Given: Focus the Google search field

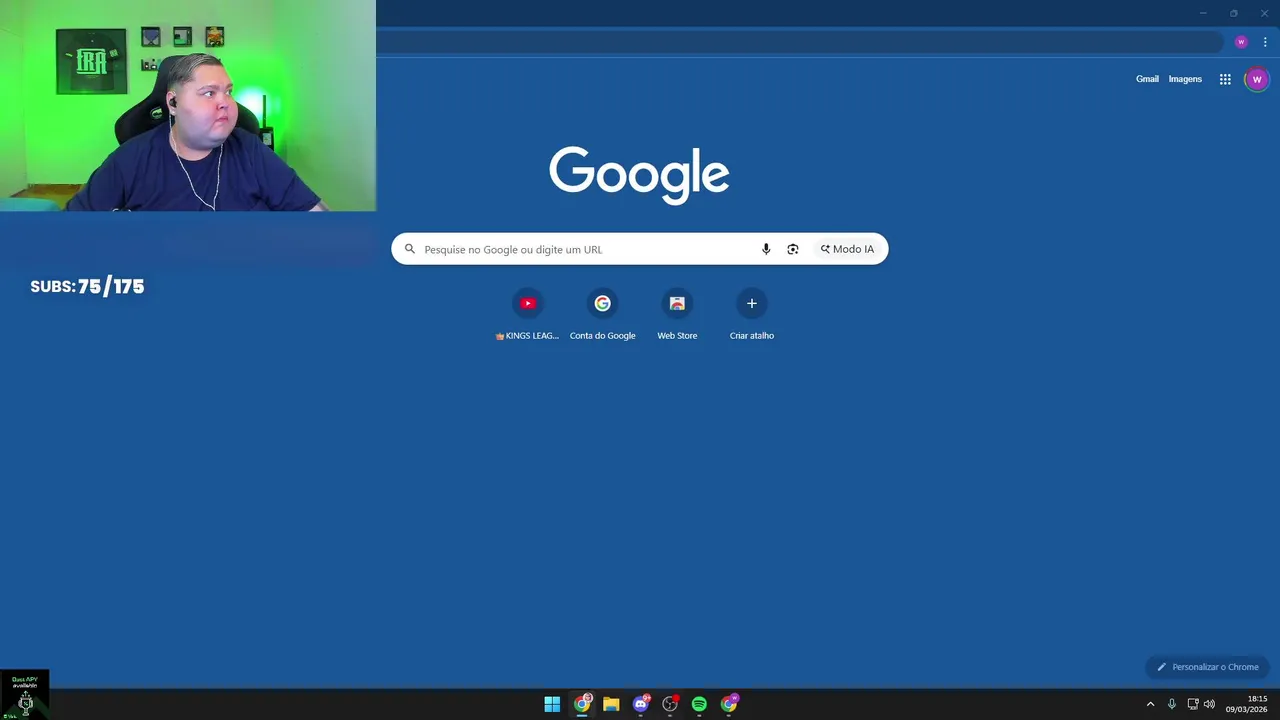Looking at the screenshot, I should [x=640, y=249].
